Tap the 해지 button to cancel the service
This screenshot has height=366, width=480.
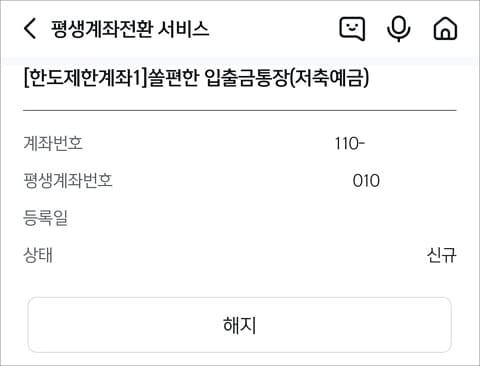[239, 325]
